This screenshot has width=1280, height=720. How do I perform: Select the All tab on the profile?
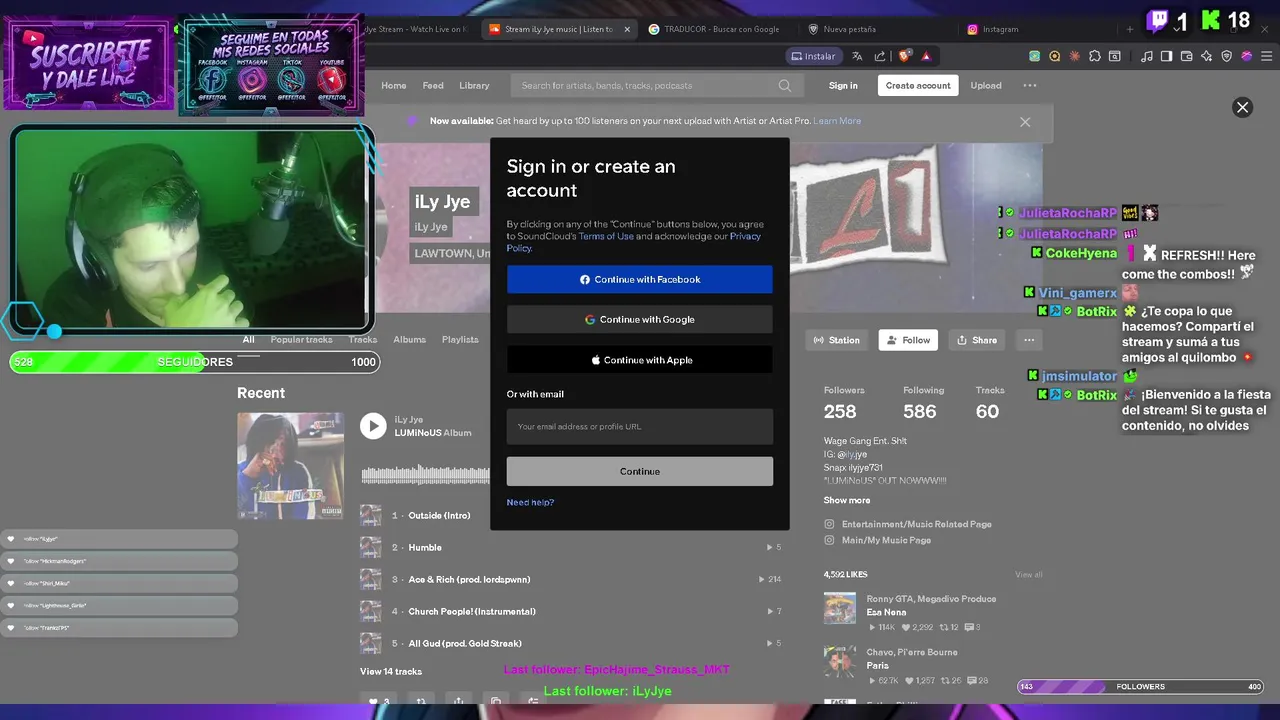coord(248,340)
